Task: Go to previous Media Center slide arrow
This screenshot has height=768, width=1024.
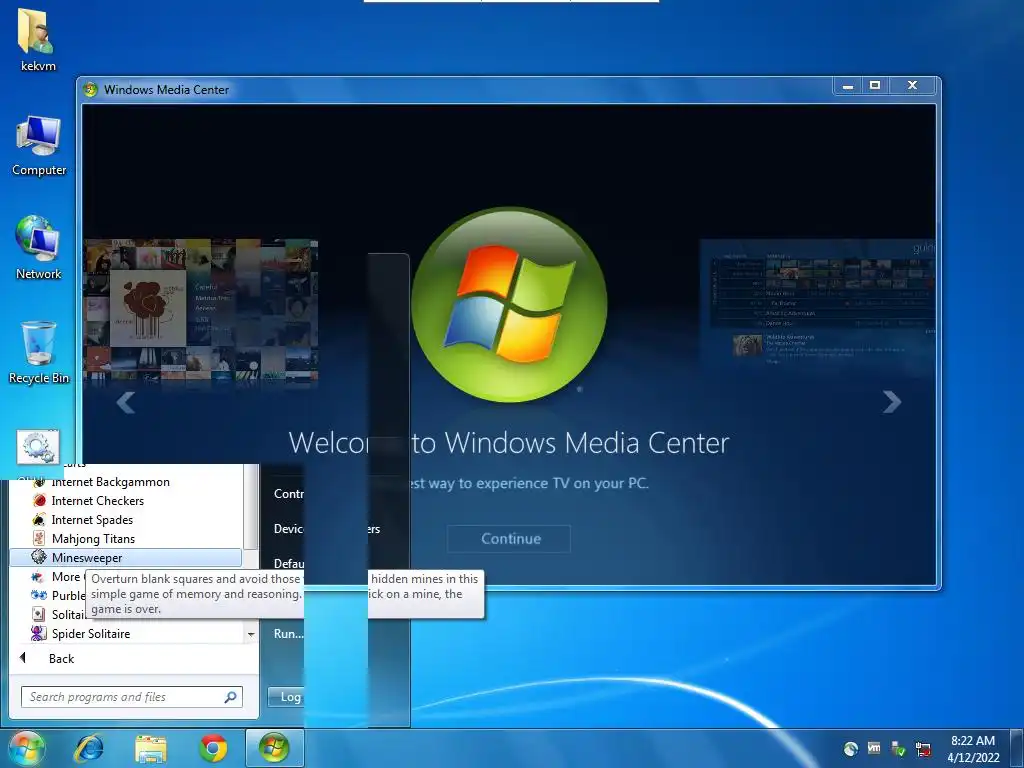Action: point(125,402)
